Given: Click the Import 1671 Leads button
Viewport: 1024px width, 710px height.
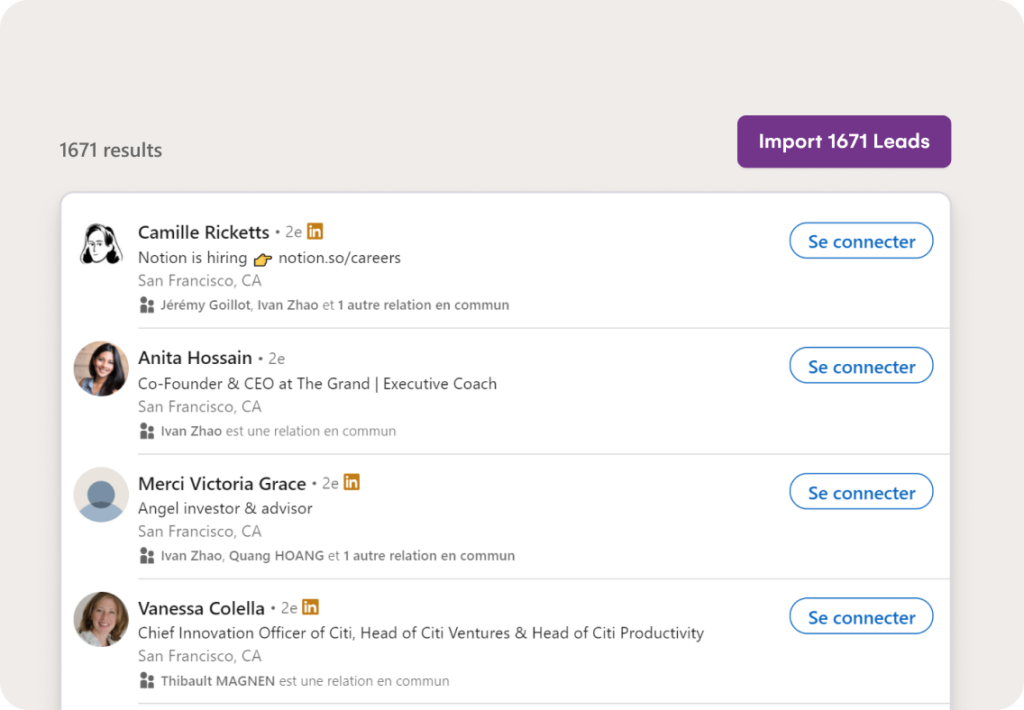Looking at the screenshot, I should click(x=843, y=142).
